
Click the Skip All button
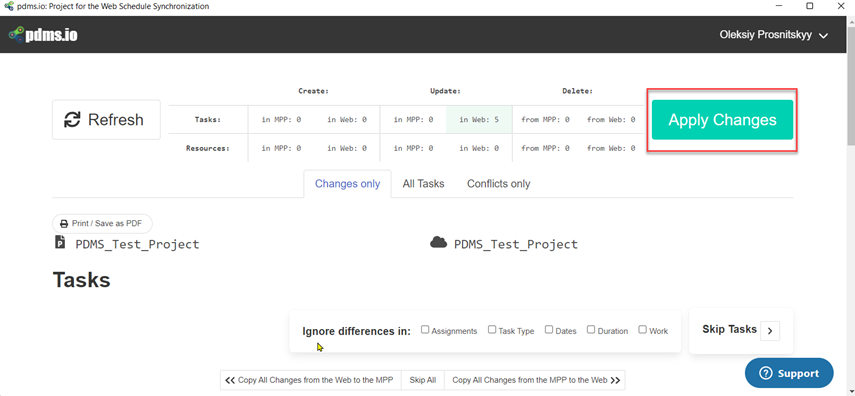coord(423,380)
